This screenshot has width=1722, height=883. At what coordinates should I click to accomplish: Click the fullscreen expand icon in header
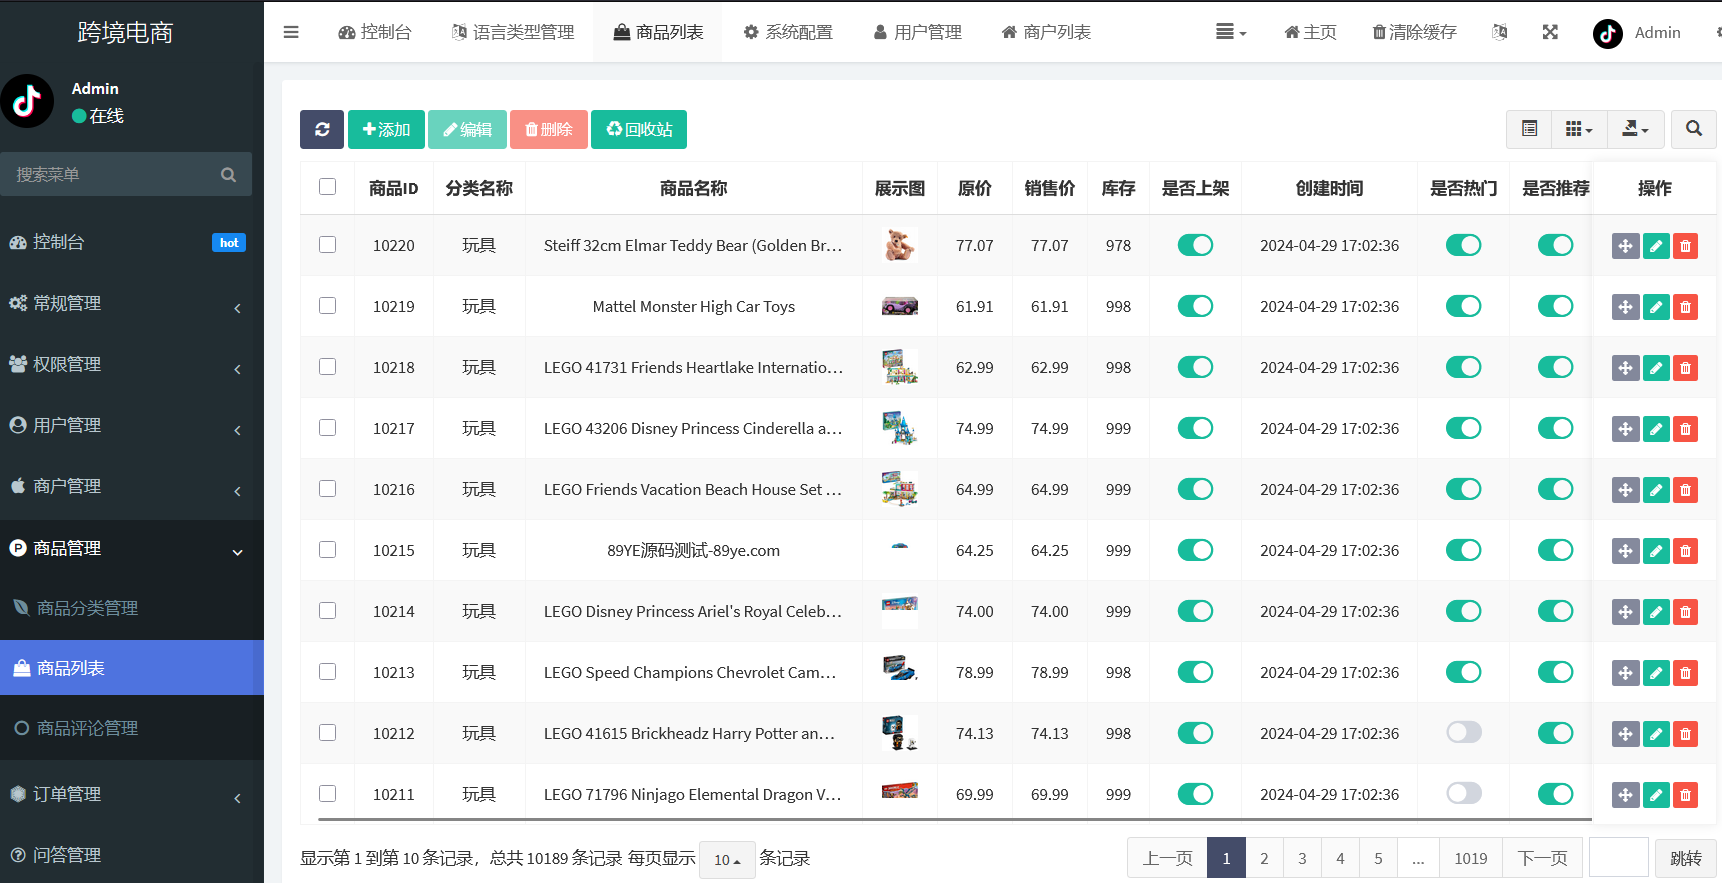pos(1550,32)
